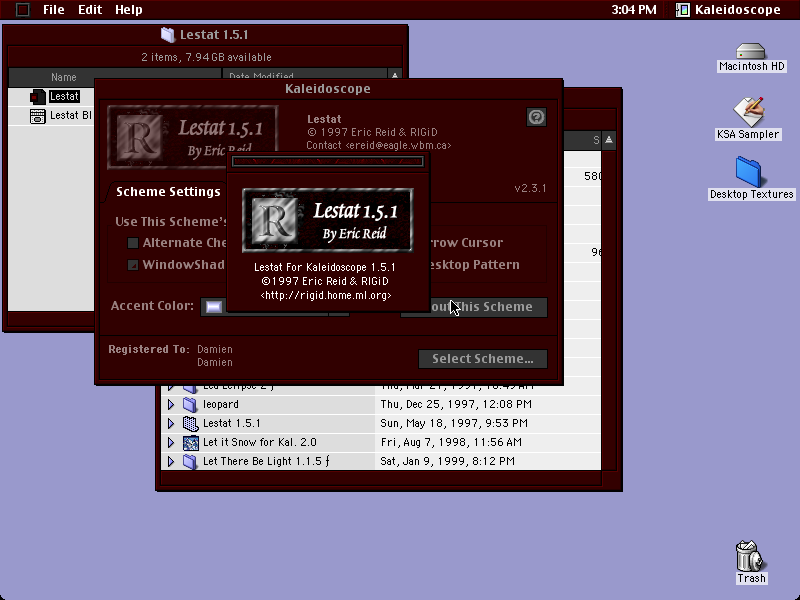Toggle the WindowShade checkbox
This screenshot has height=600, width=800.
(x=133, y=265)
